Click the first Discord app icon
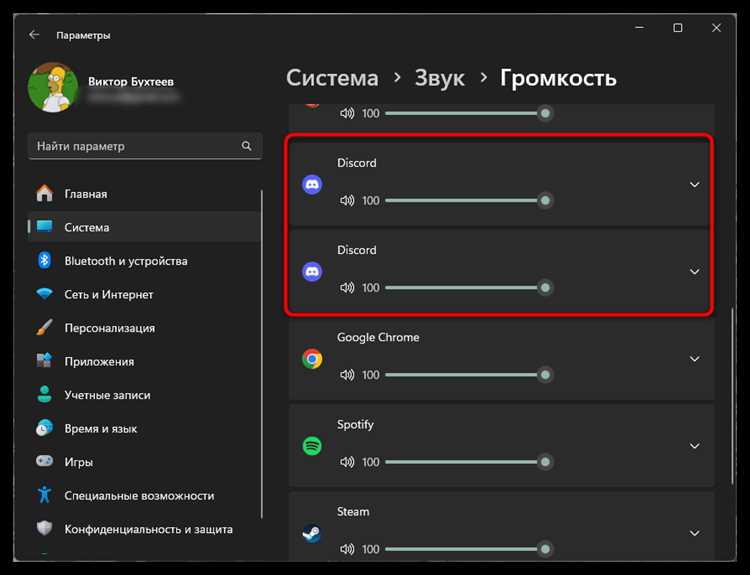The height and width of the screenshot is (575, 750). [x=312, y=185]
